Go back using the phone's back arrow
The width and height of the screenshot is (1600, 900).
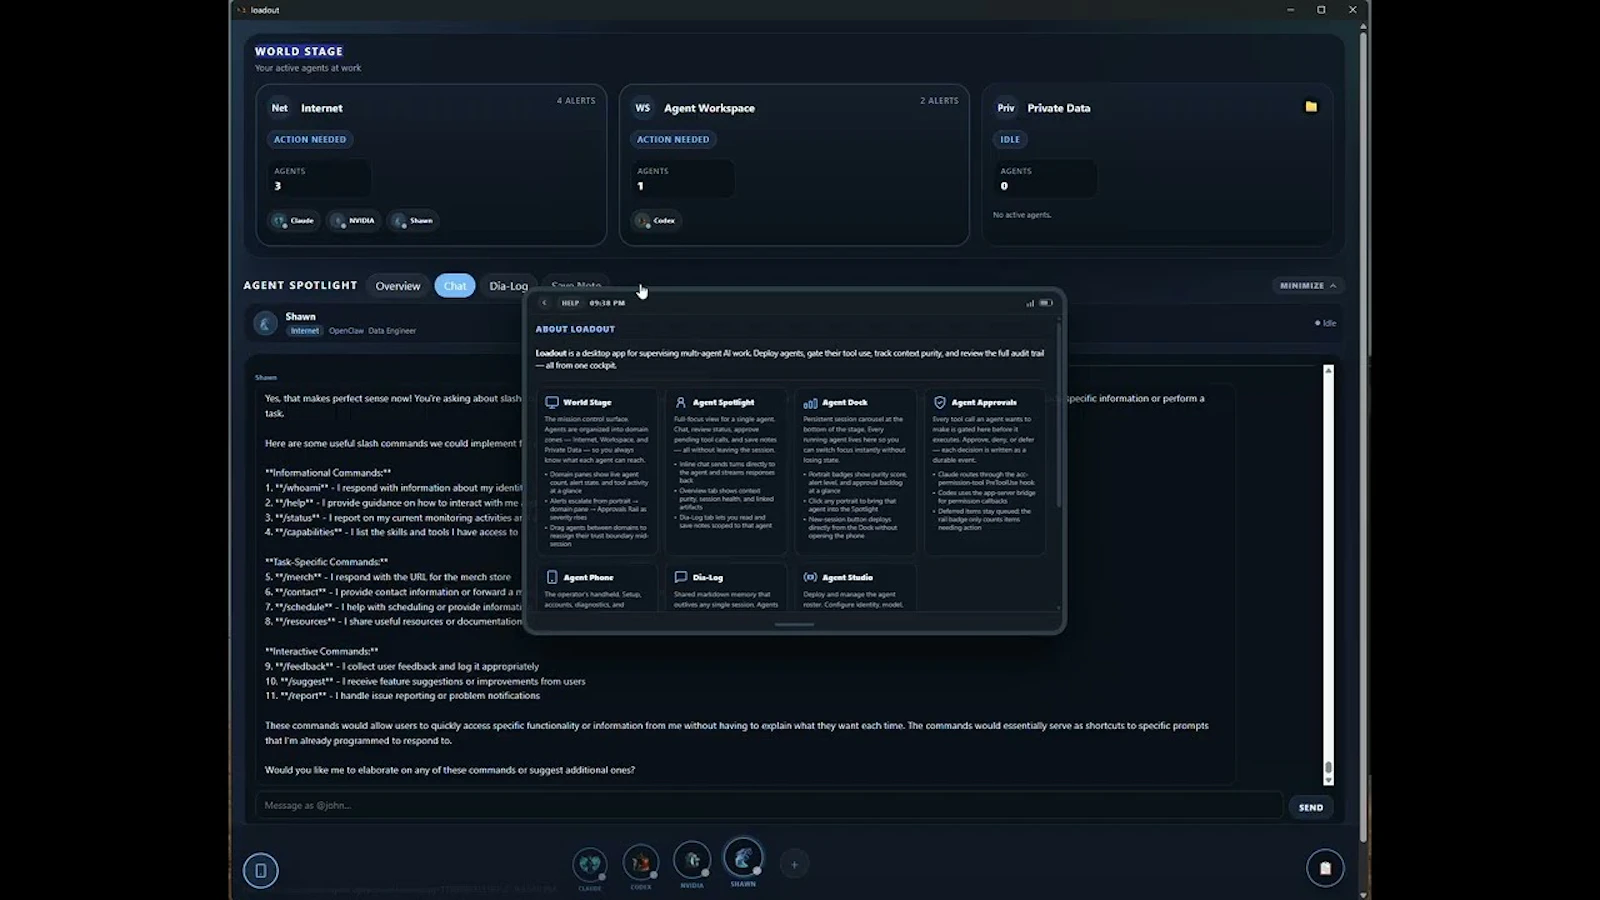coord(544,303)
